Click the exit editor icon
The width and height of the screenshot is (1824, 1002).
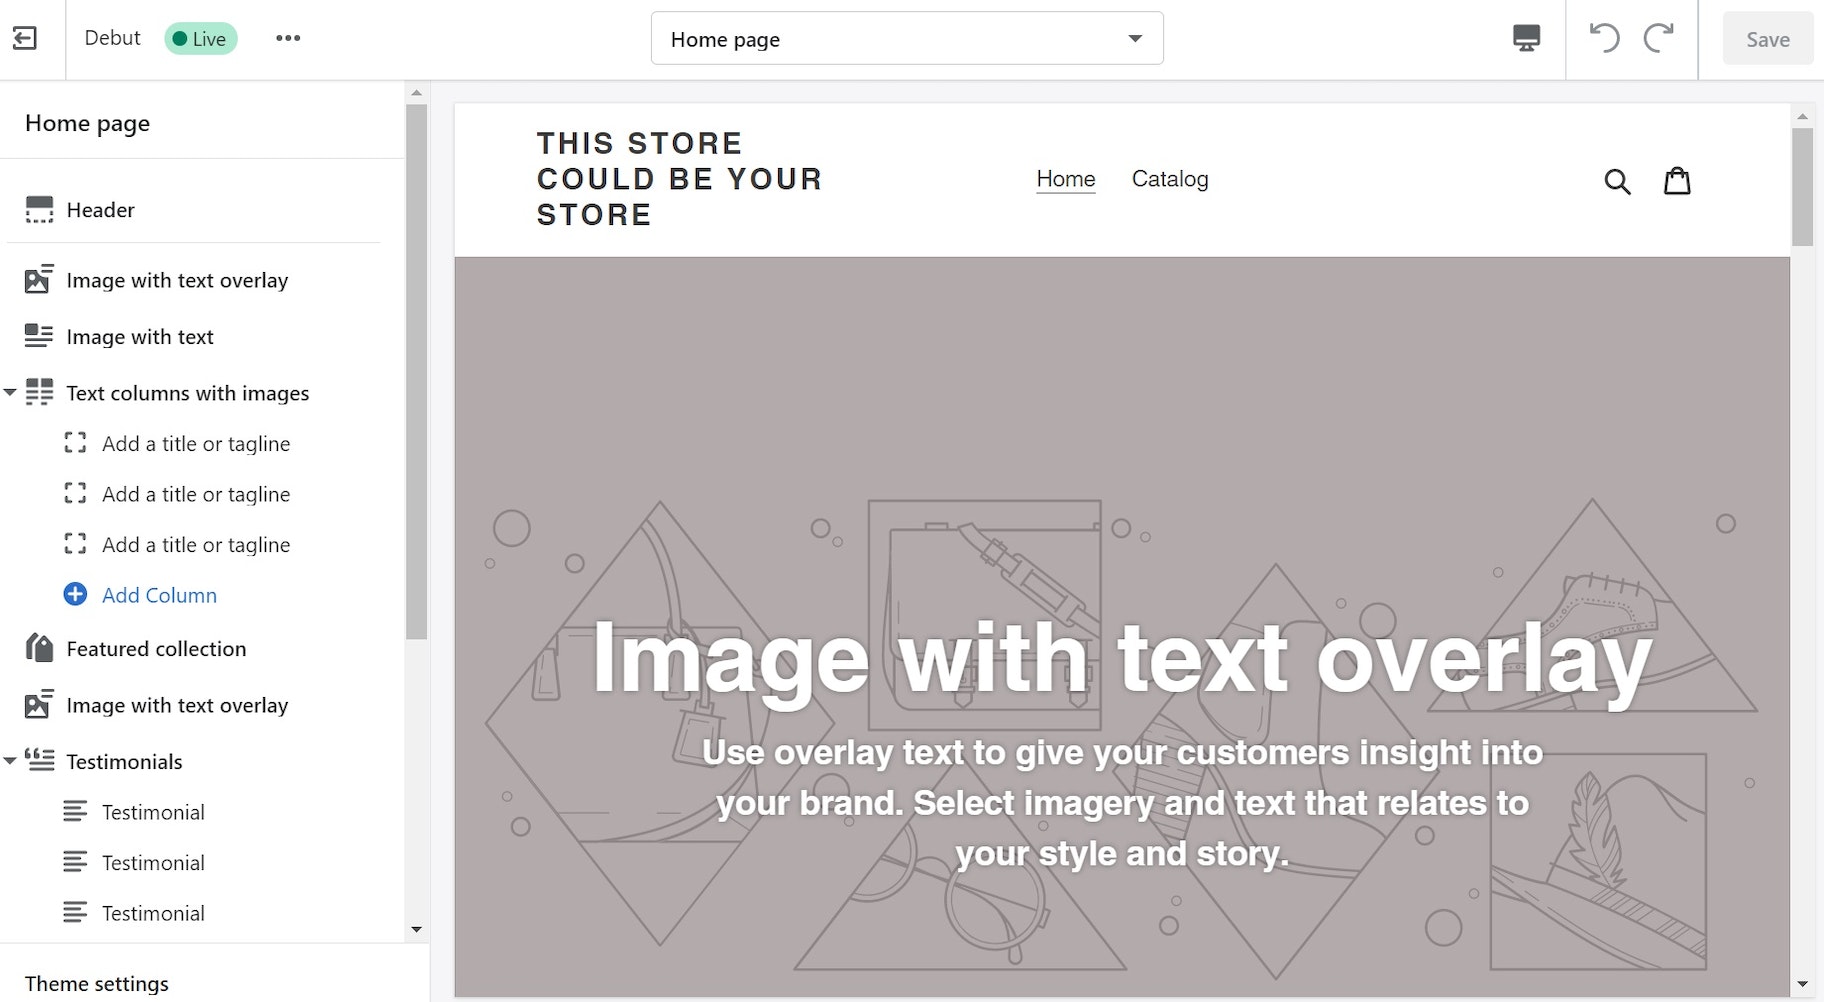coord(25,39)
